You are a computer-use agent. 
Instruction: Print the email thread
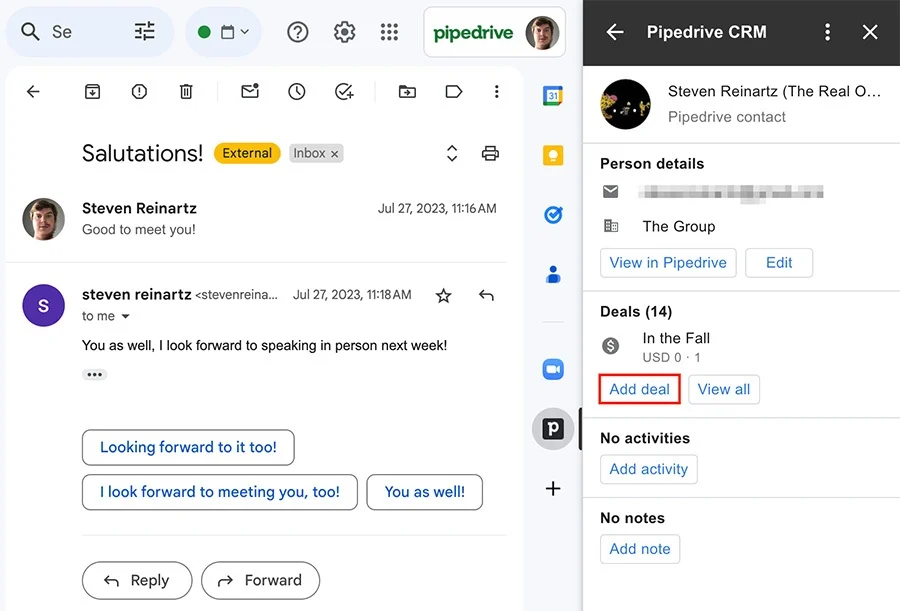(x=490, y=153)
